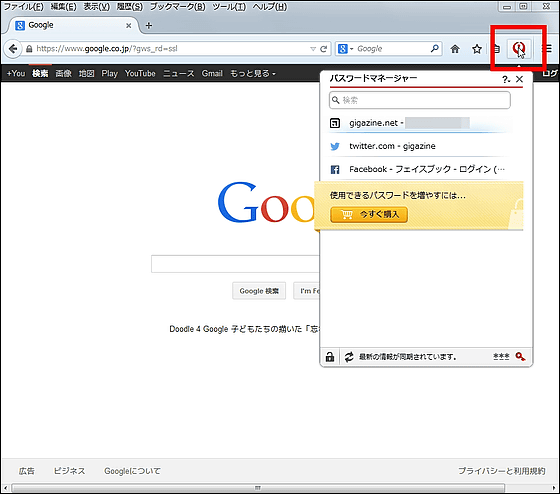This screenshot has height=494, width=560.
Task: Select the Google tab
Action: [73, 25]
